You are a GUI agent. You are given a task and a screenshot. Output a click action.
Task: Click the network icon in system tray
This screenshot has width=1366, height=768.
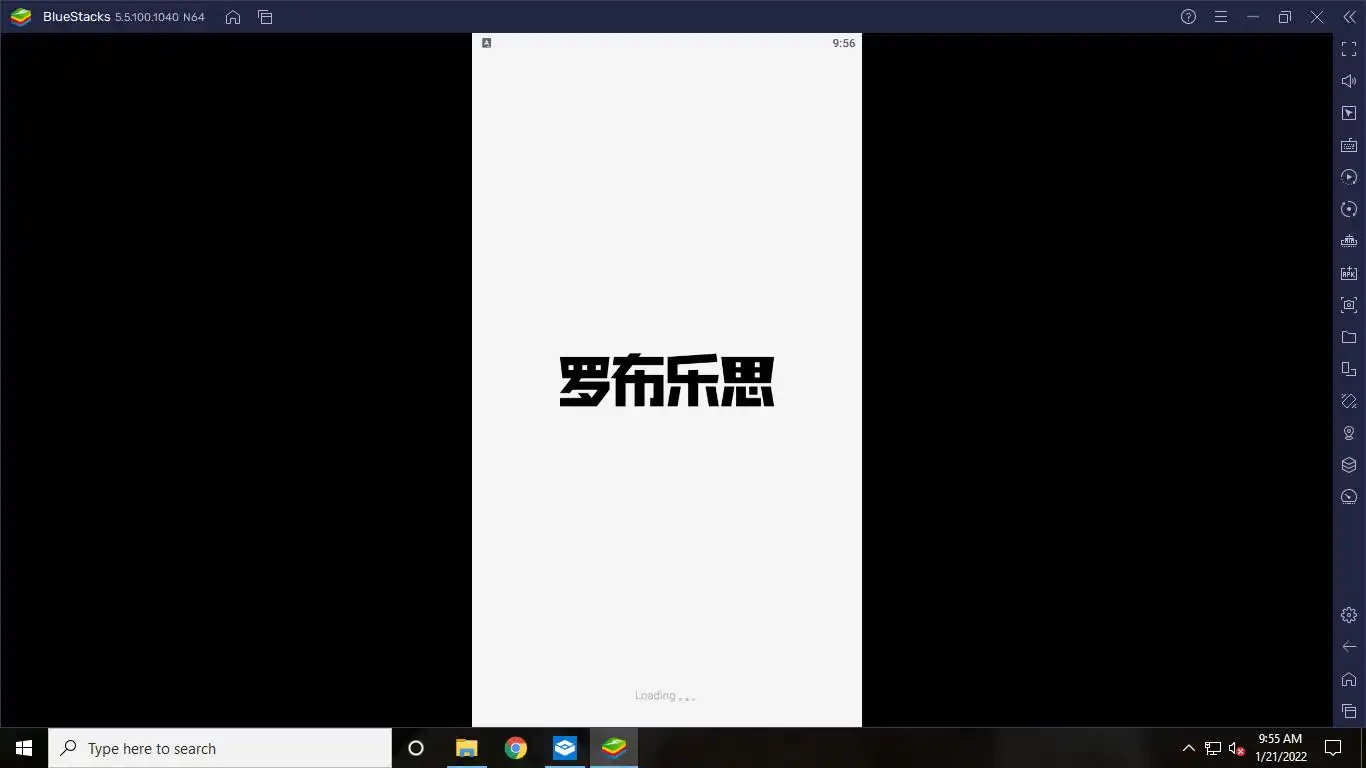[x=1213, y=748]
